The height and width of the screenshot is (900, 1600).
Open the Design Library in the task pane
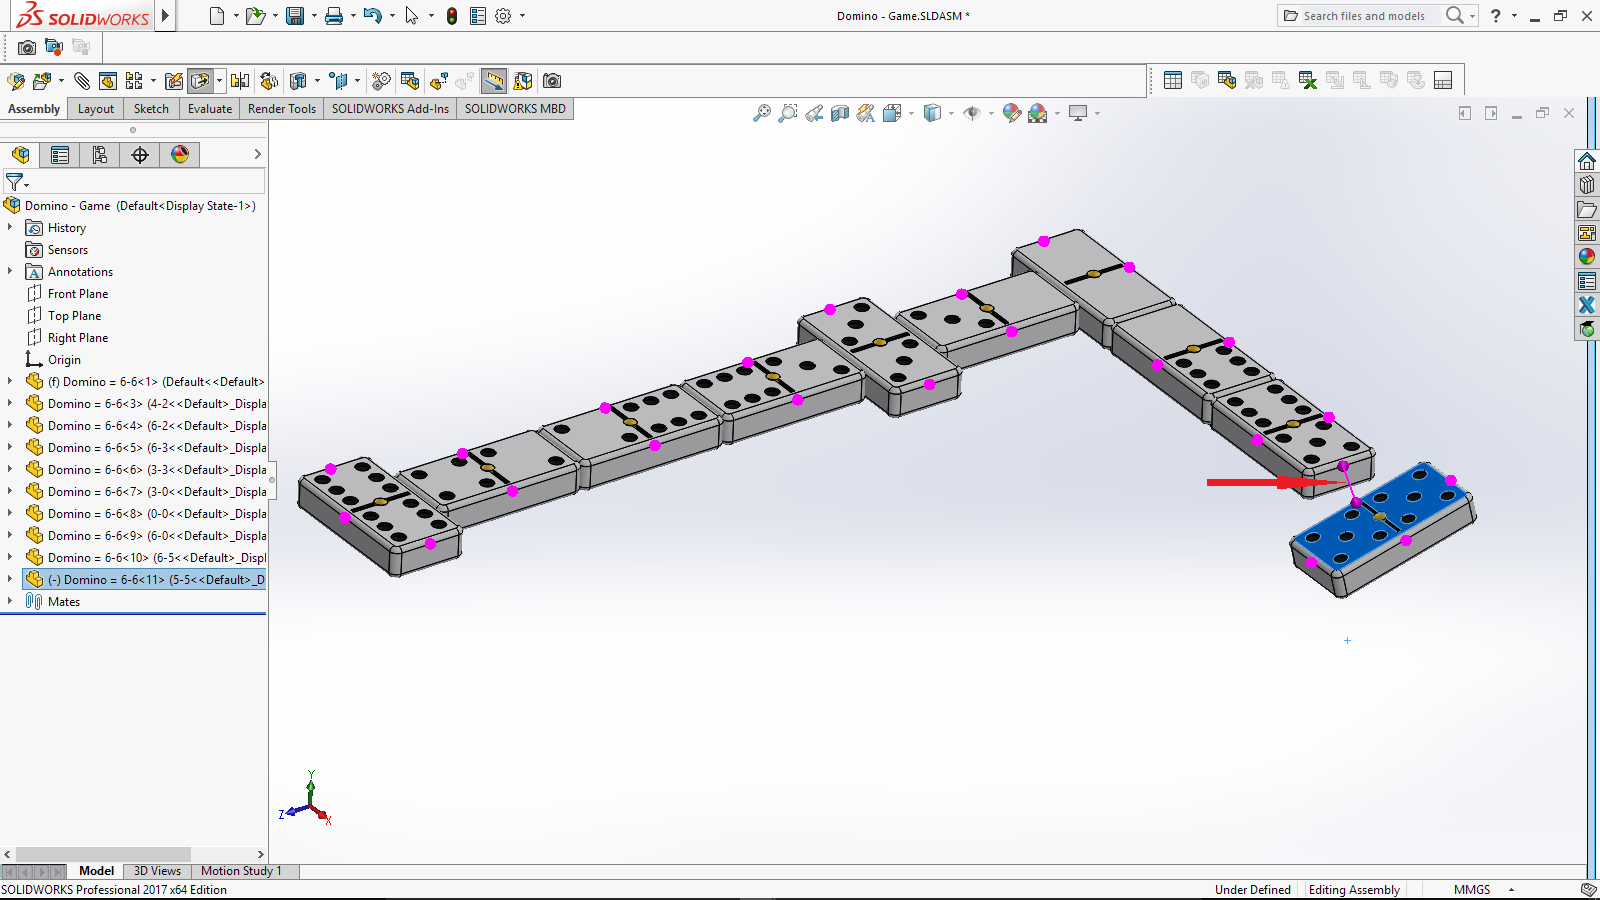(x=1587, y=185)
